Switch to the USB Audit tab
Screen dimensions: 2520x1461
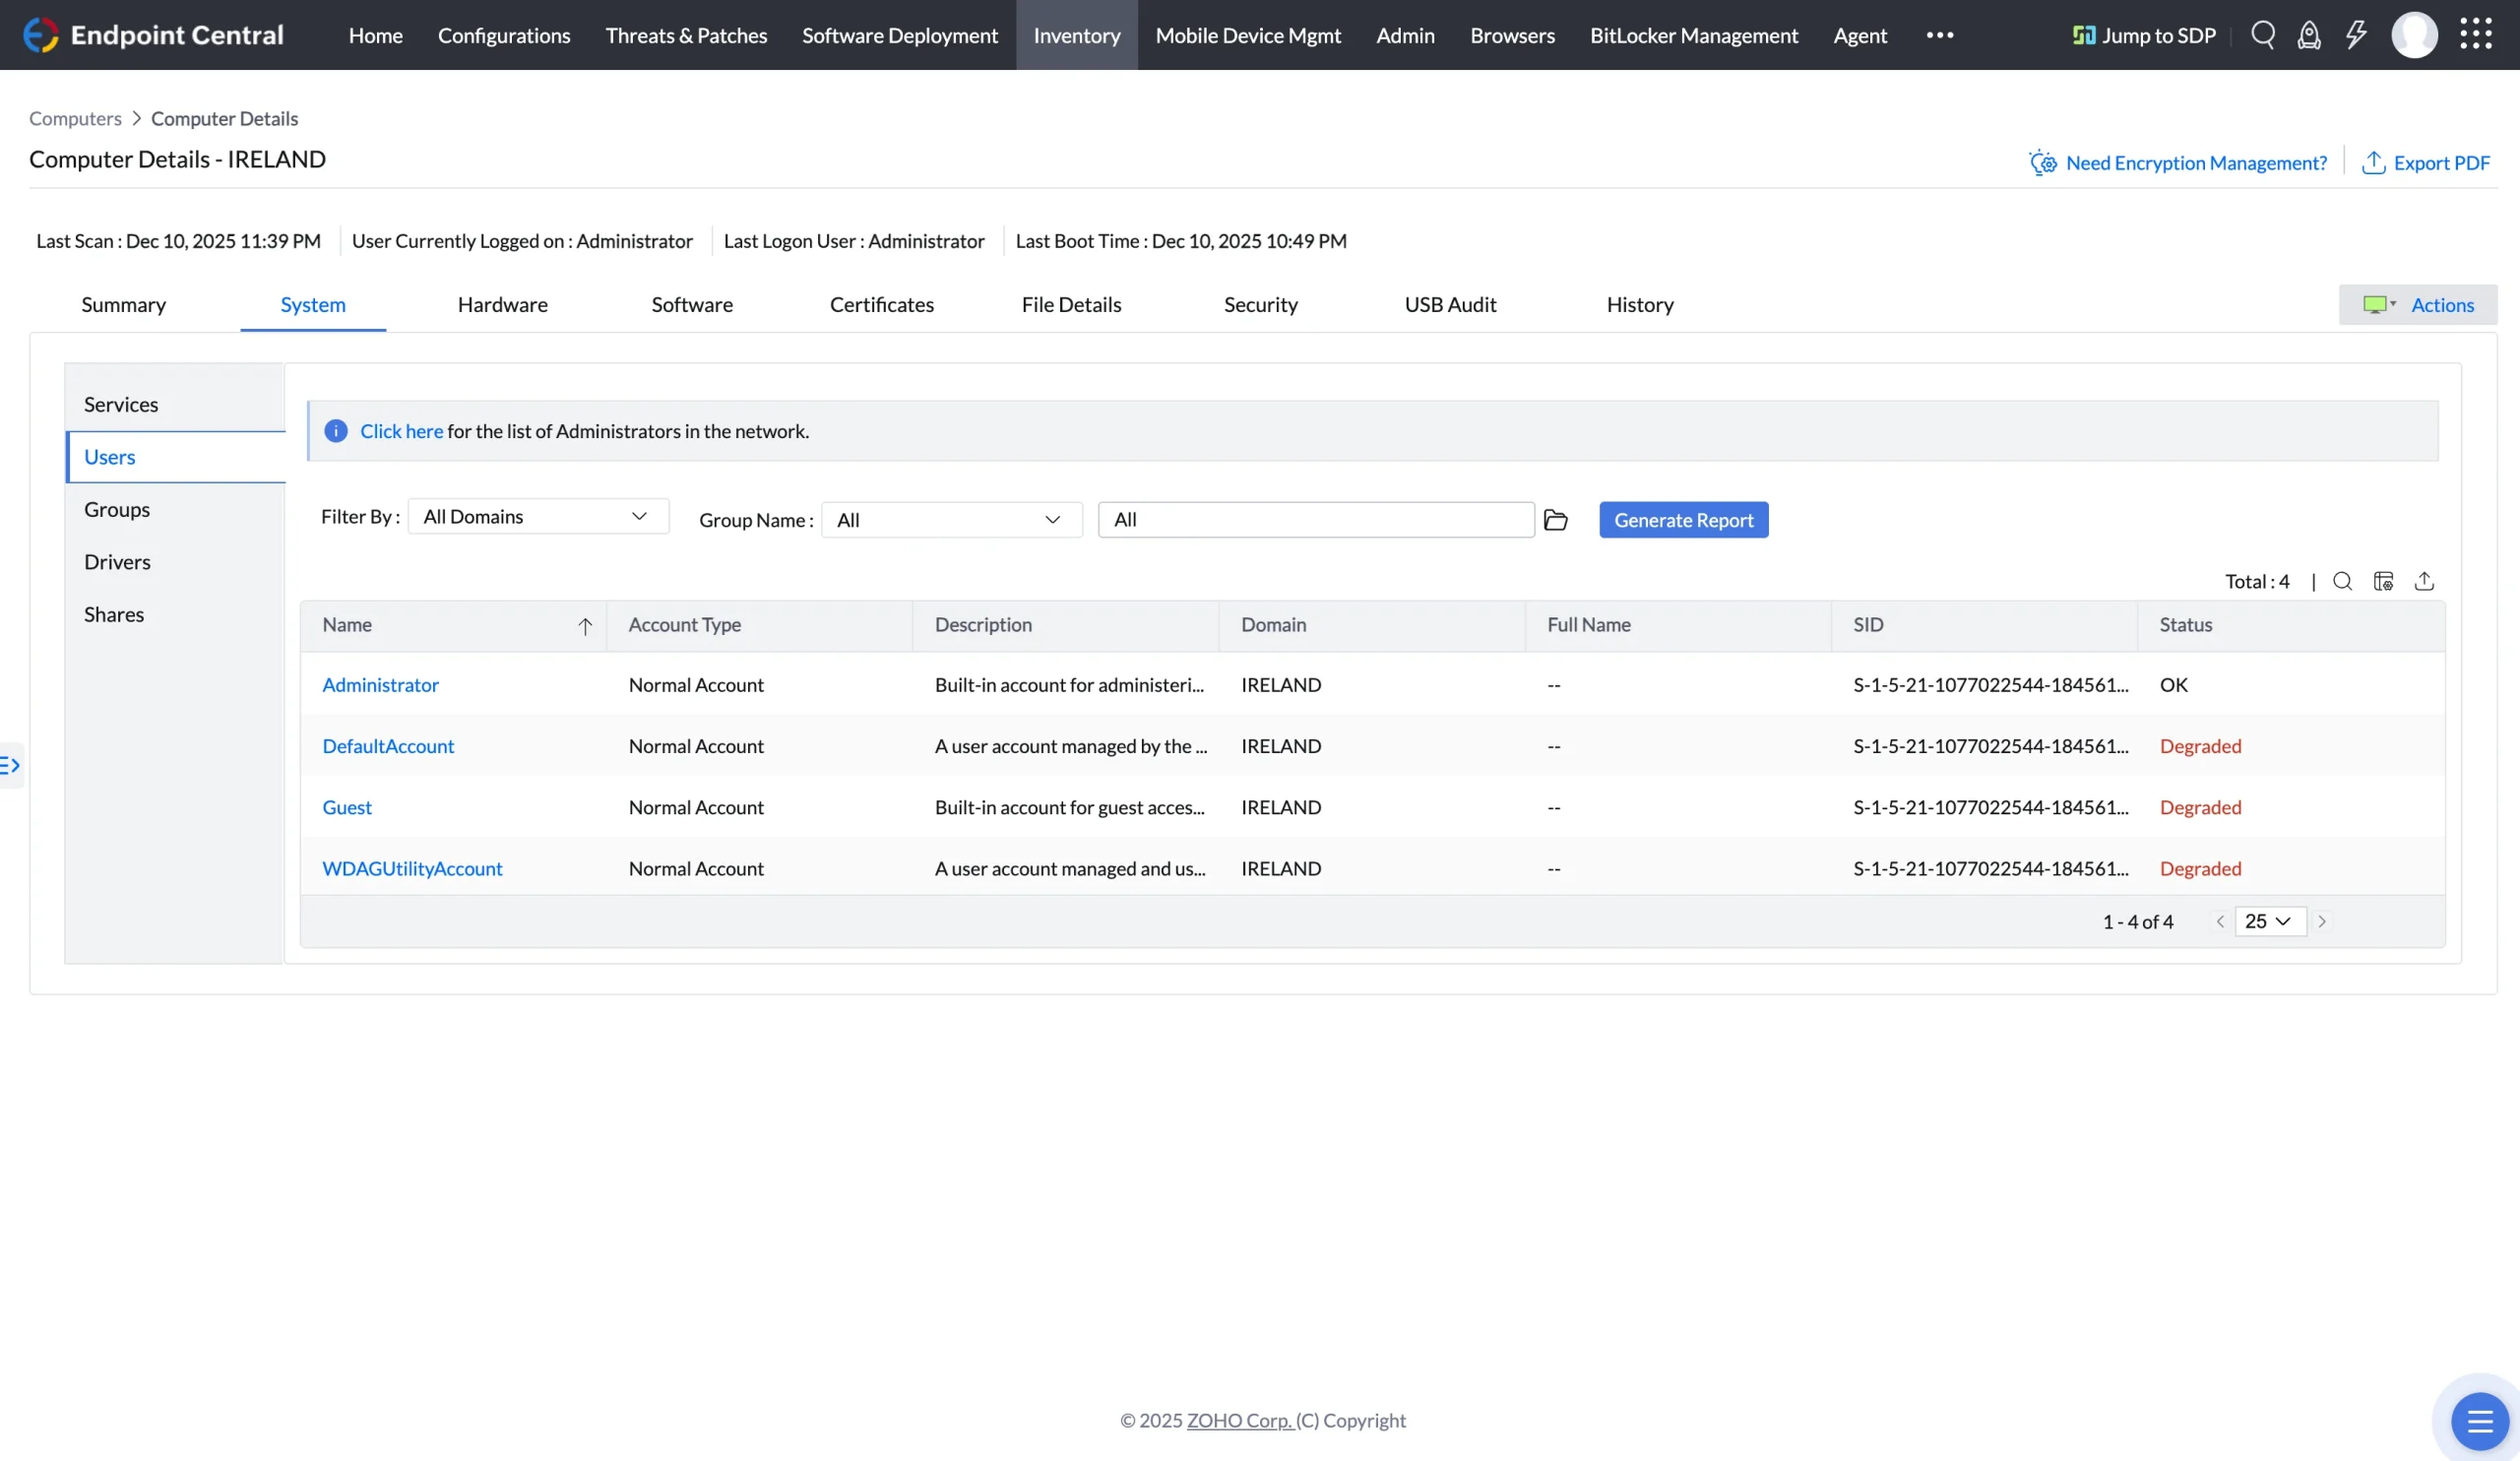[1450, 305]
